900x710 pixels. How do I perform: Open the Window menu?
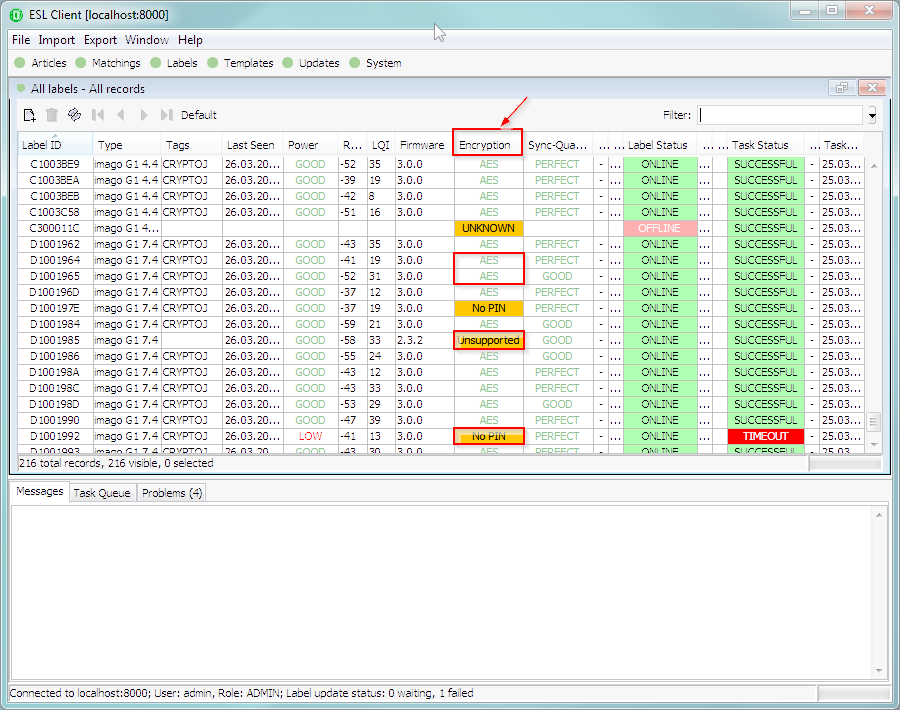click(147, 40)
